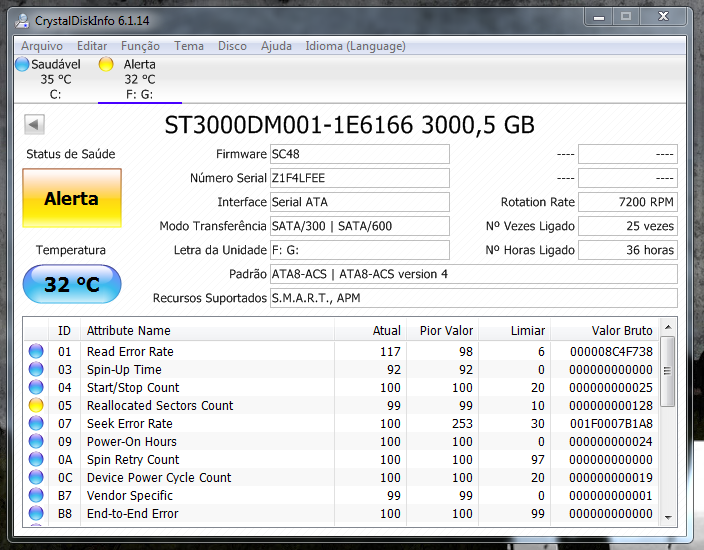Go to previous disk with left arrow

pos(34,124)
